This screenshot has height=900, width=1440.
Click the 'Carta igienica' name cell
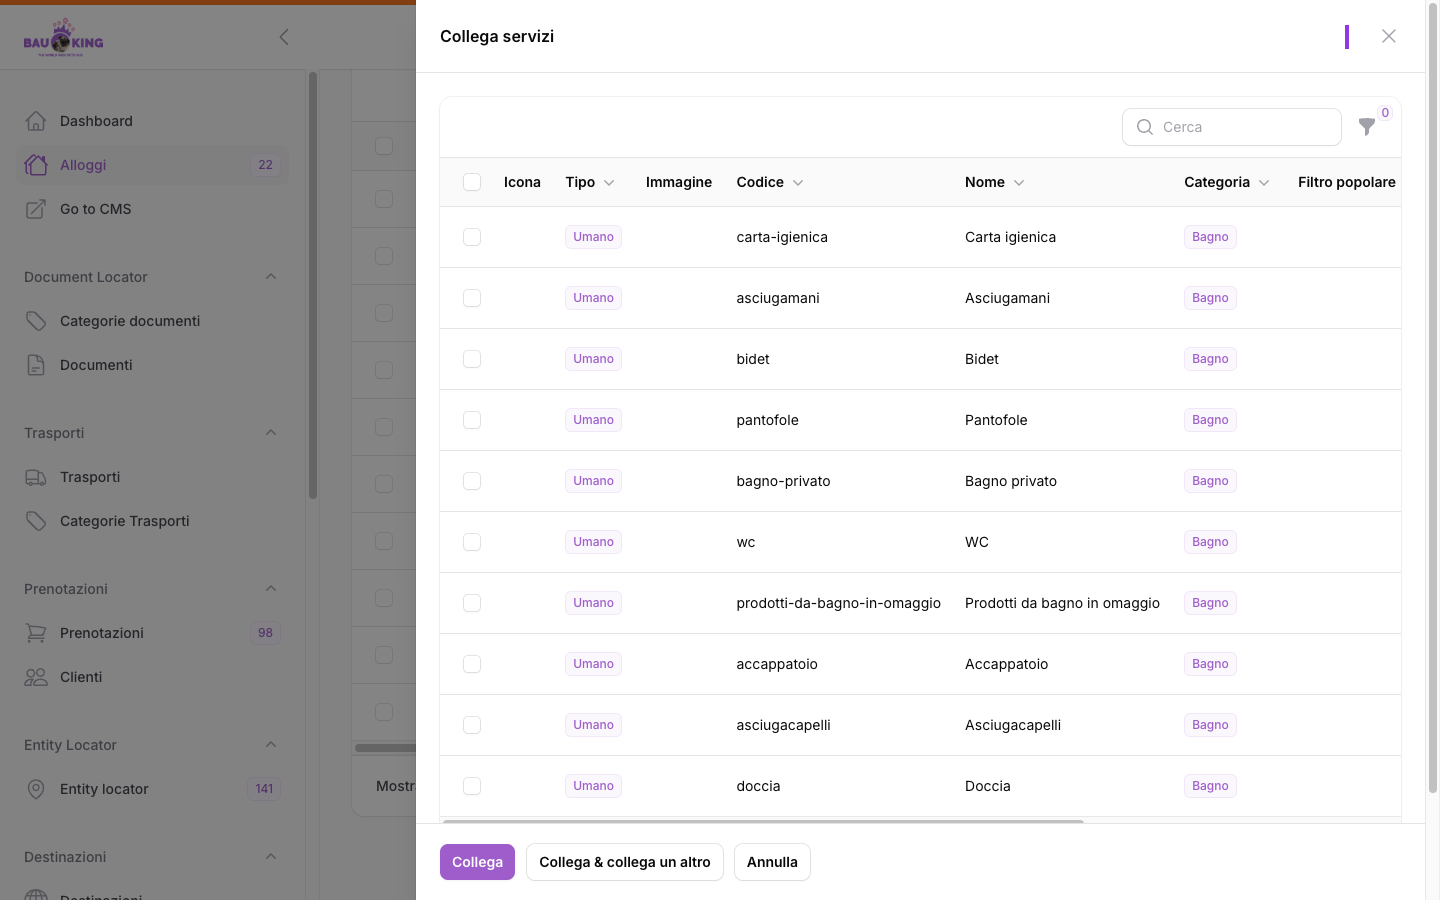[x=1010, y=237]
